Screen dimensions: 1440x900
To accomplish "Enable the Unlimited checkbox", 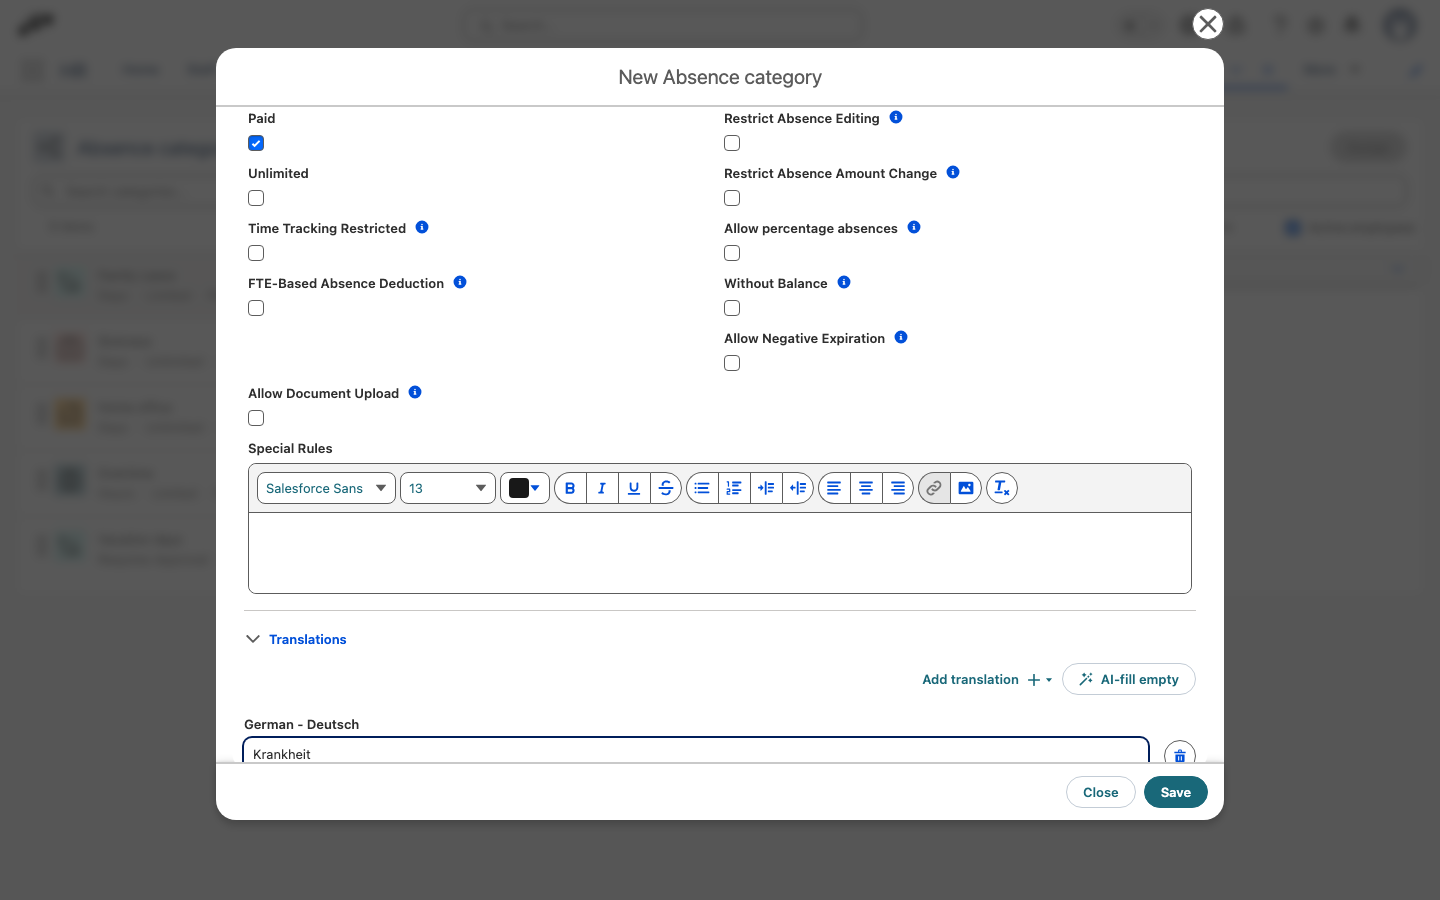I will [x=256, y=198].
